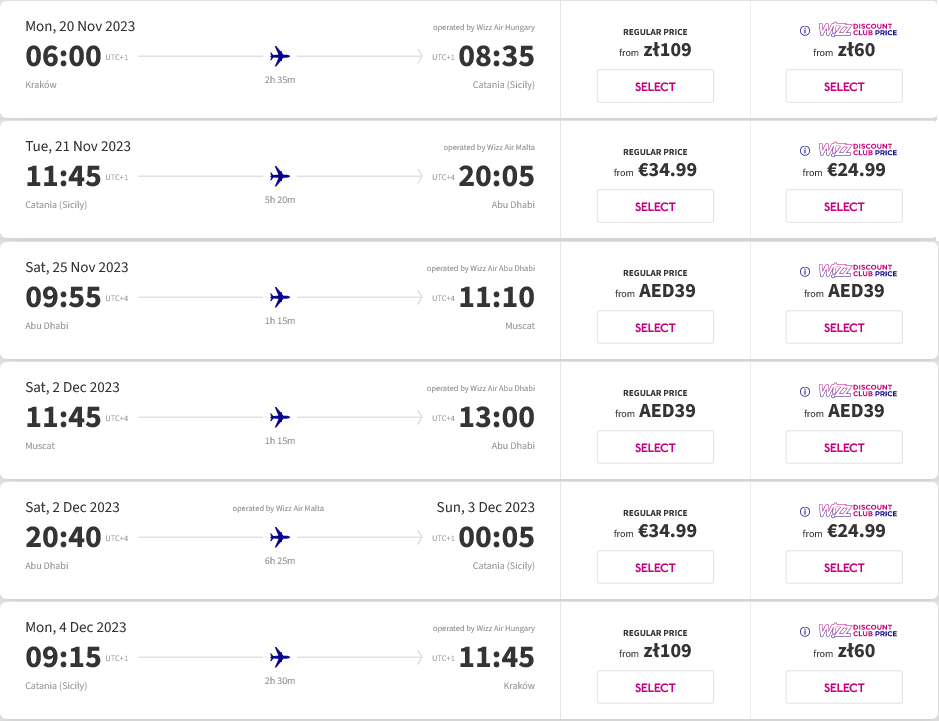The image size is (939, 721).
Task: Click the 11:45 Muscat departure flight row
Action: 280,420
